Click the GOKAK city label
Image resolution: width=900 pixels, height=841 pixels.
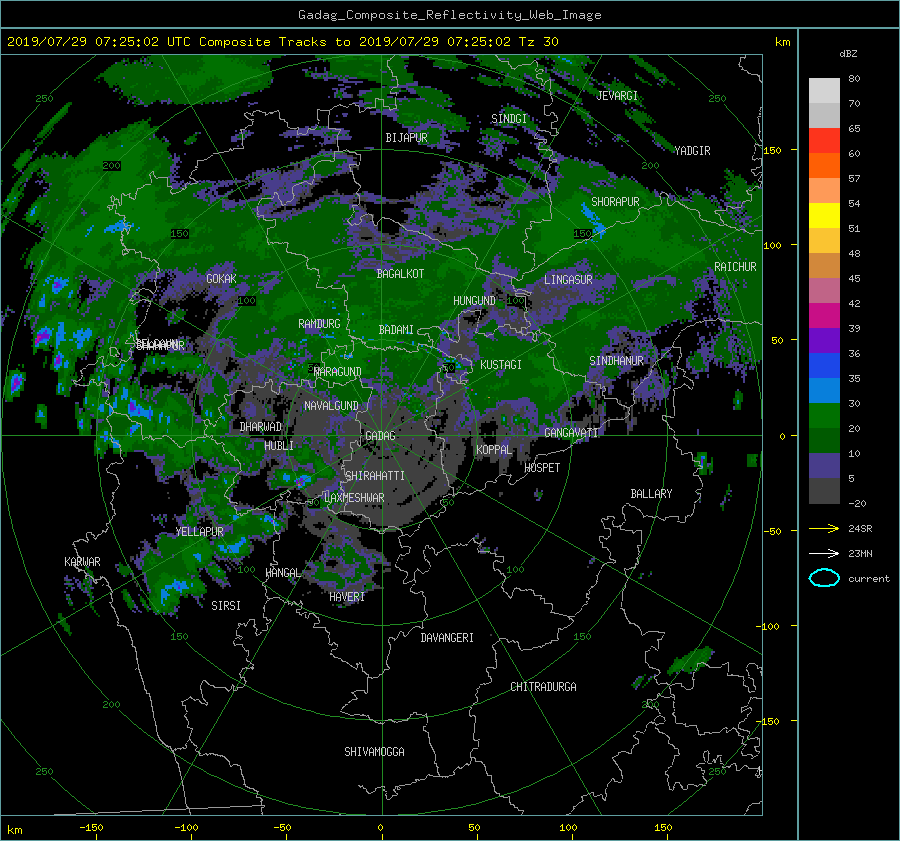(x=221, y=278)
